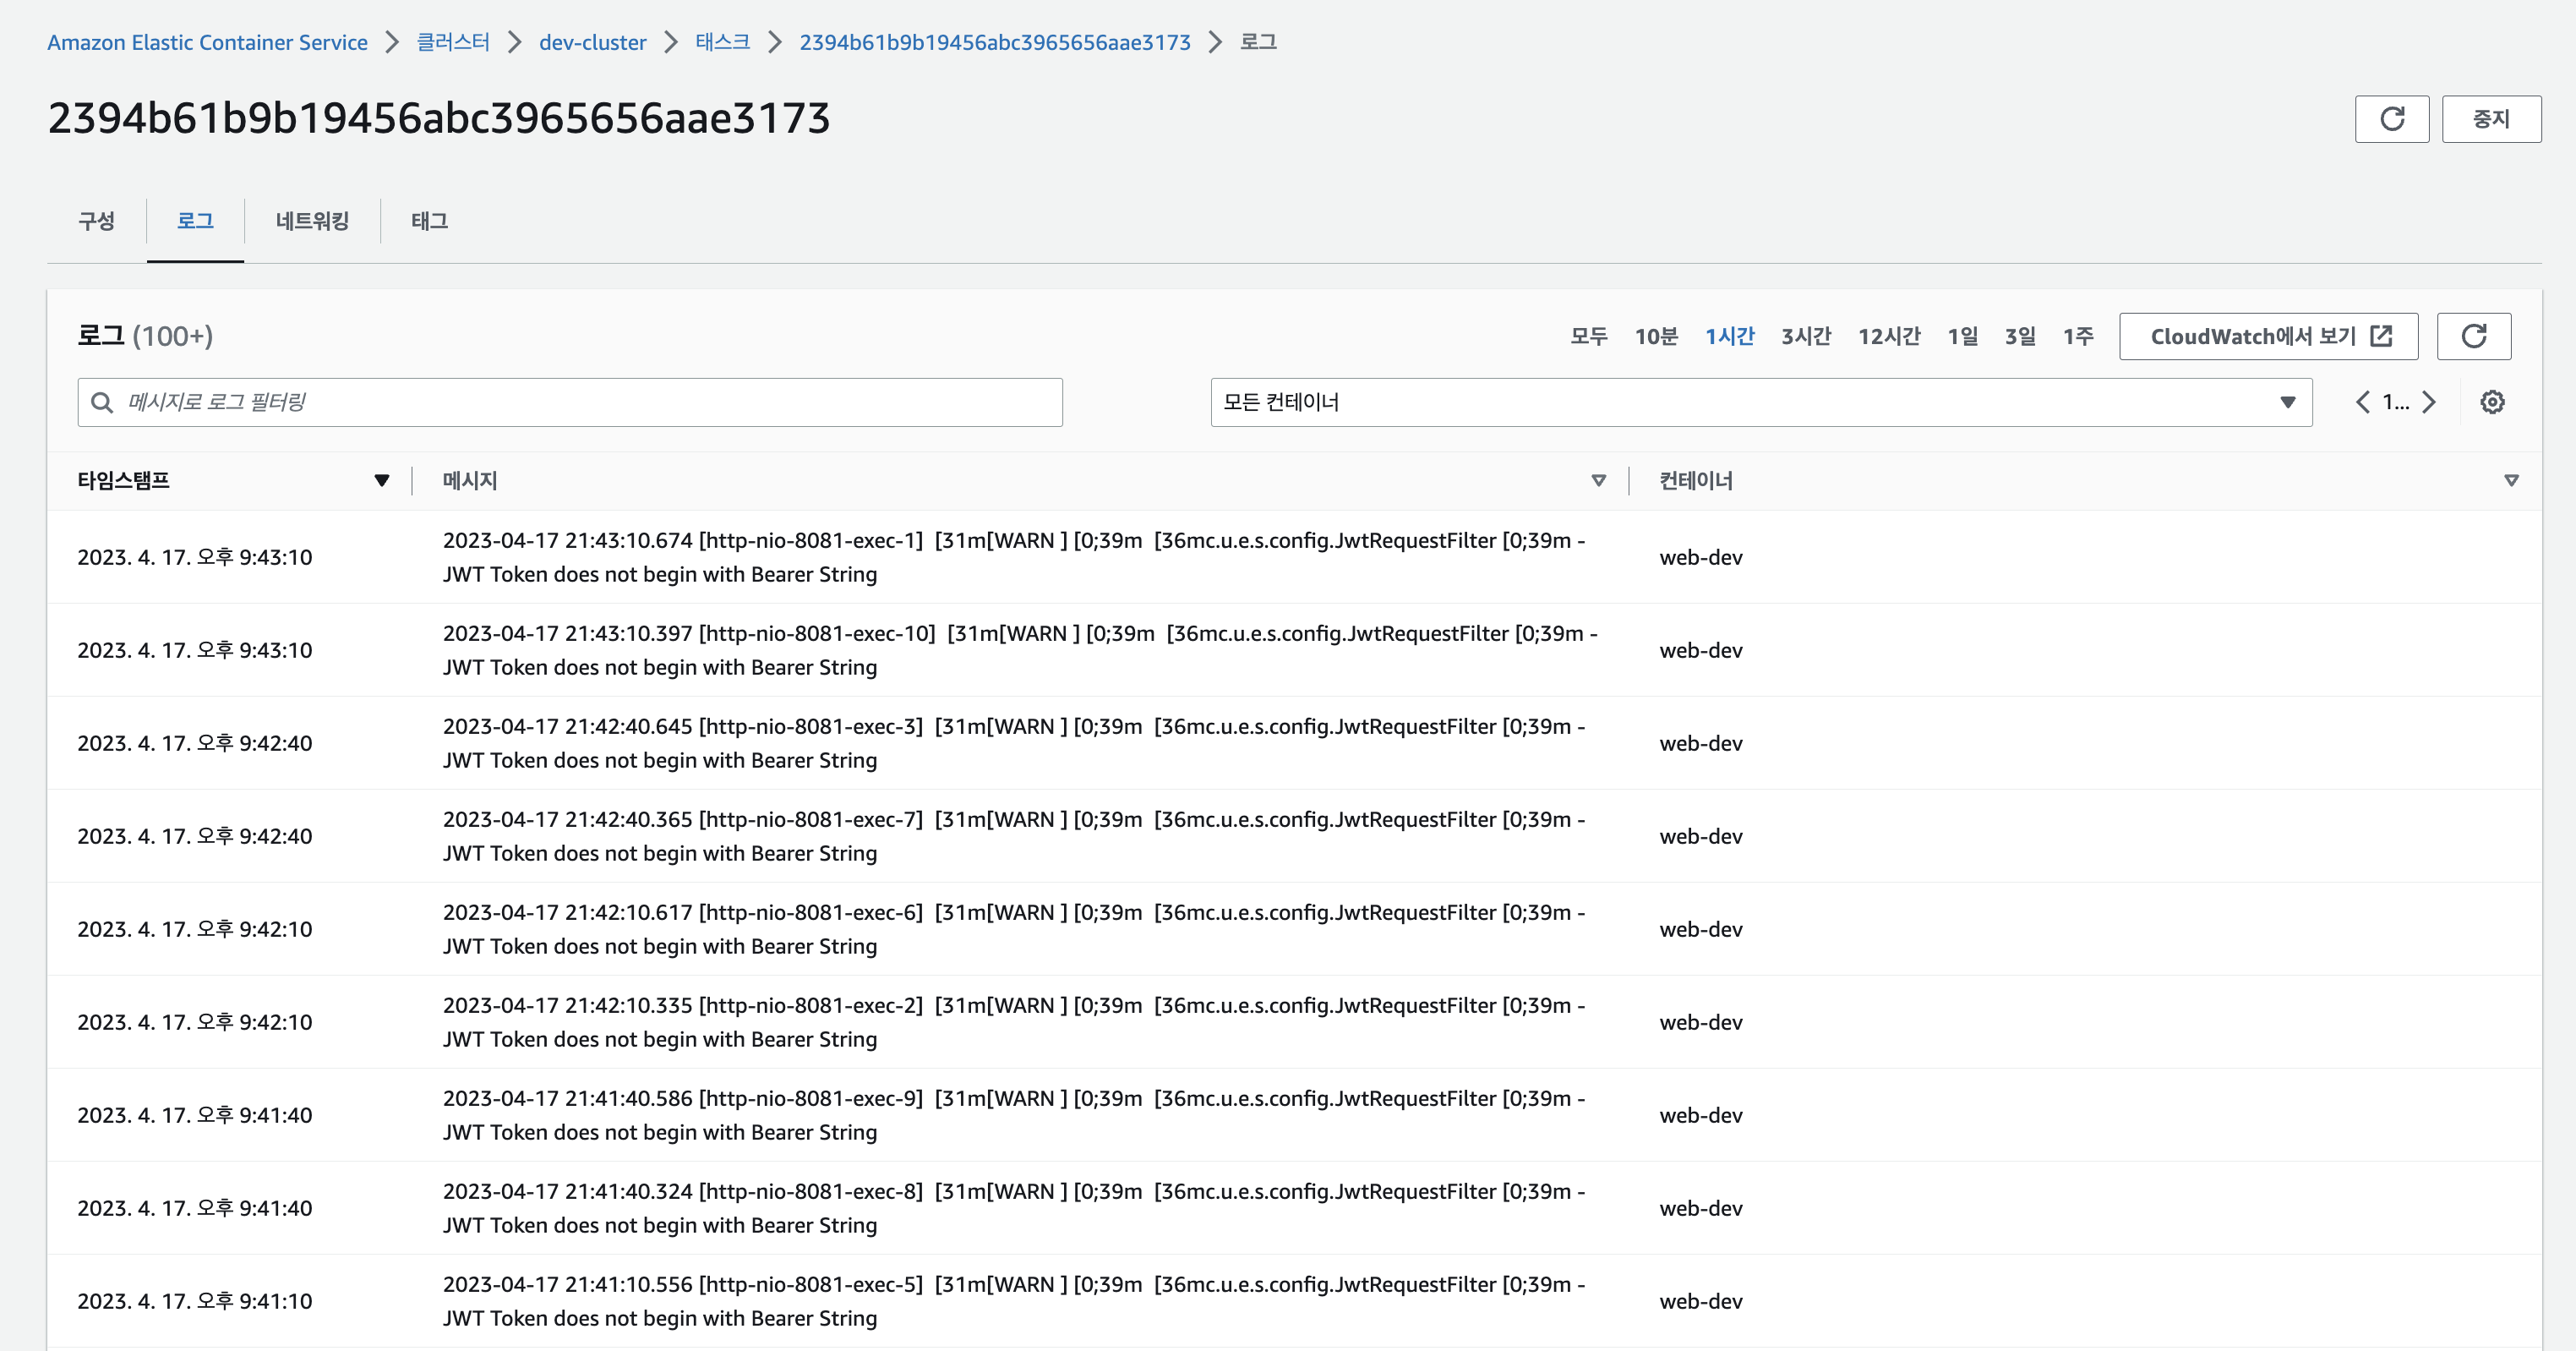This screenshot has width=2576, height=1351.
Task: Switch to the 네트워킹 tab
Action: (312, 221)
